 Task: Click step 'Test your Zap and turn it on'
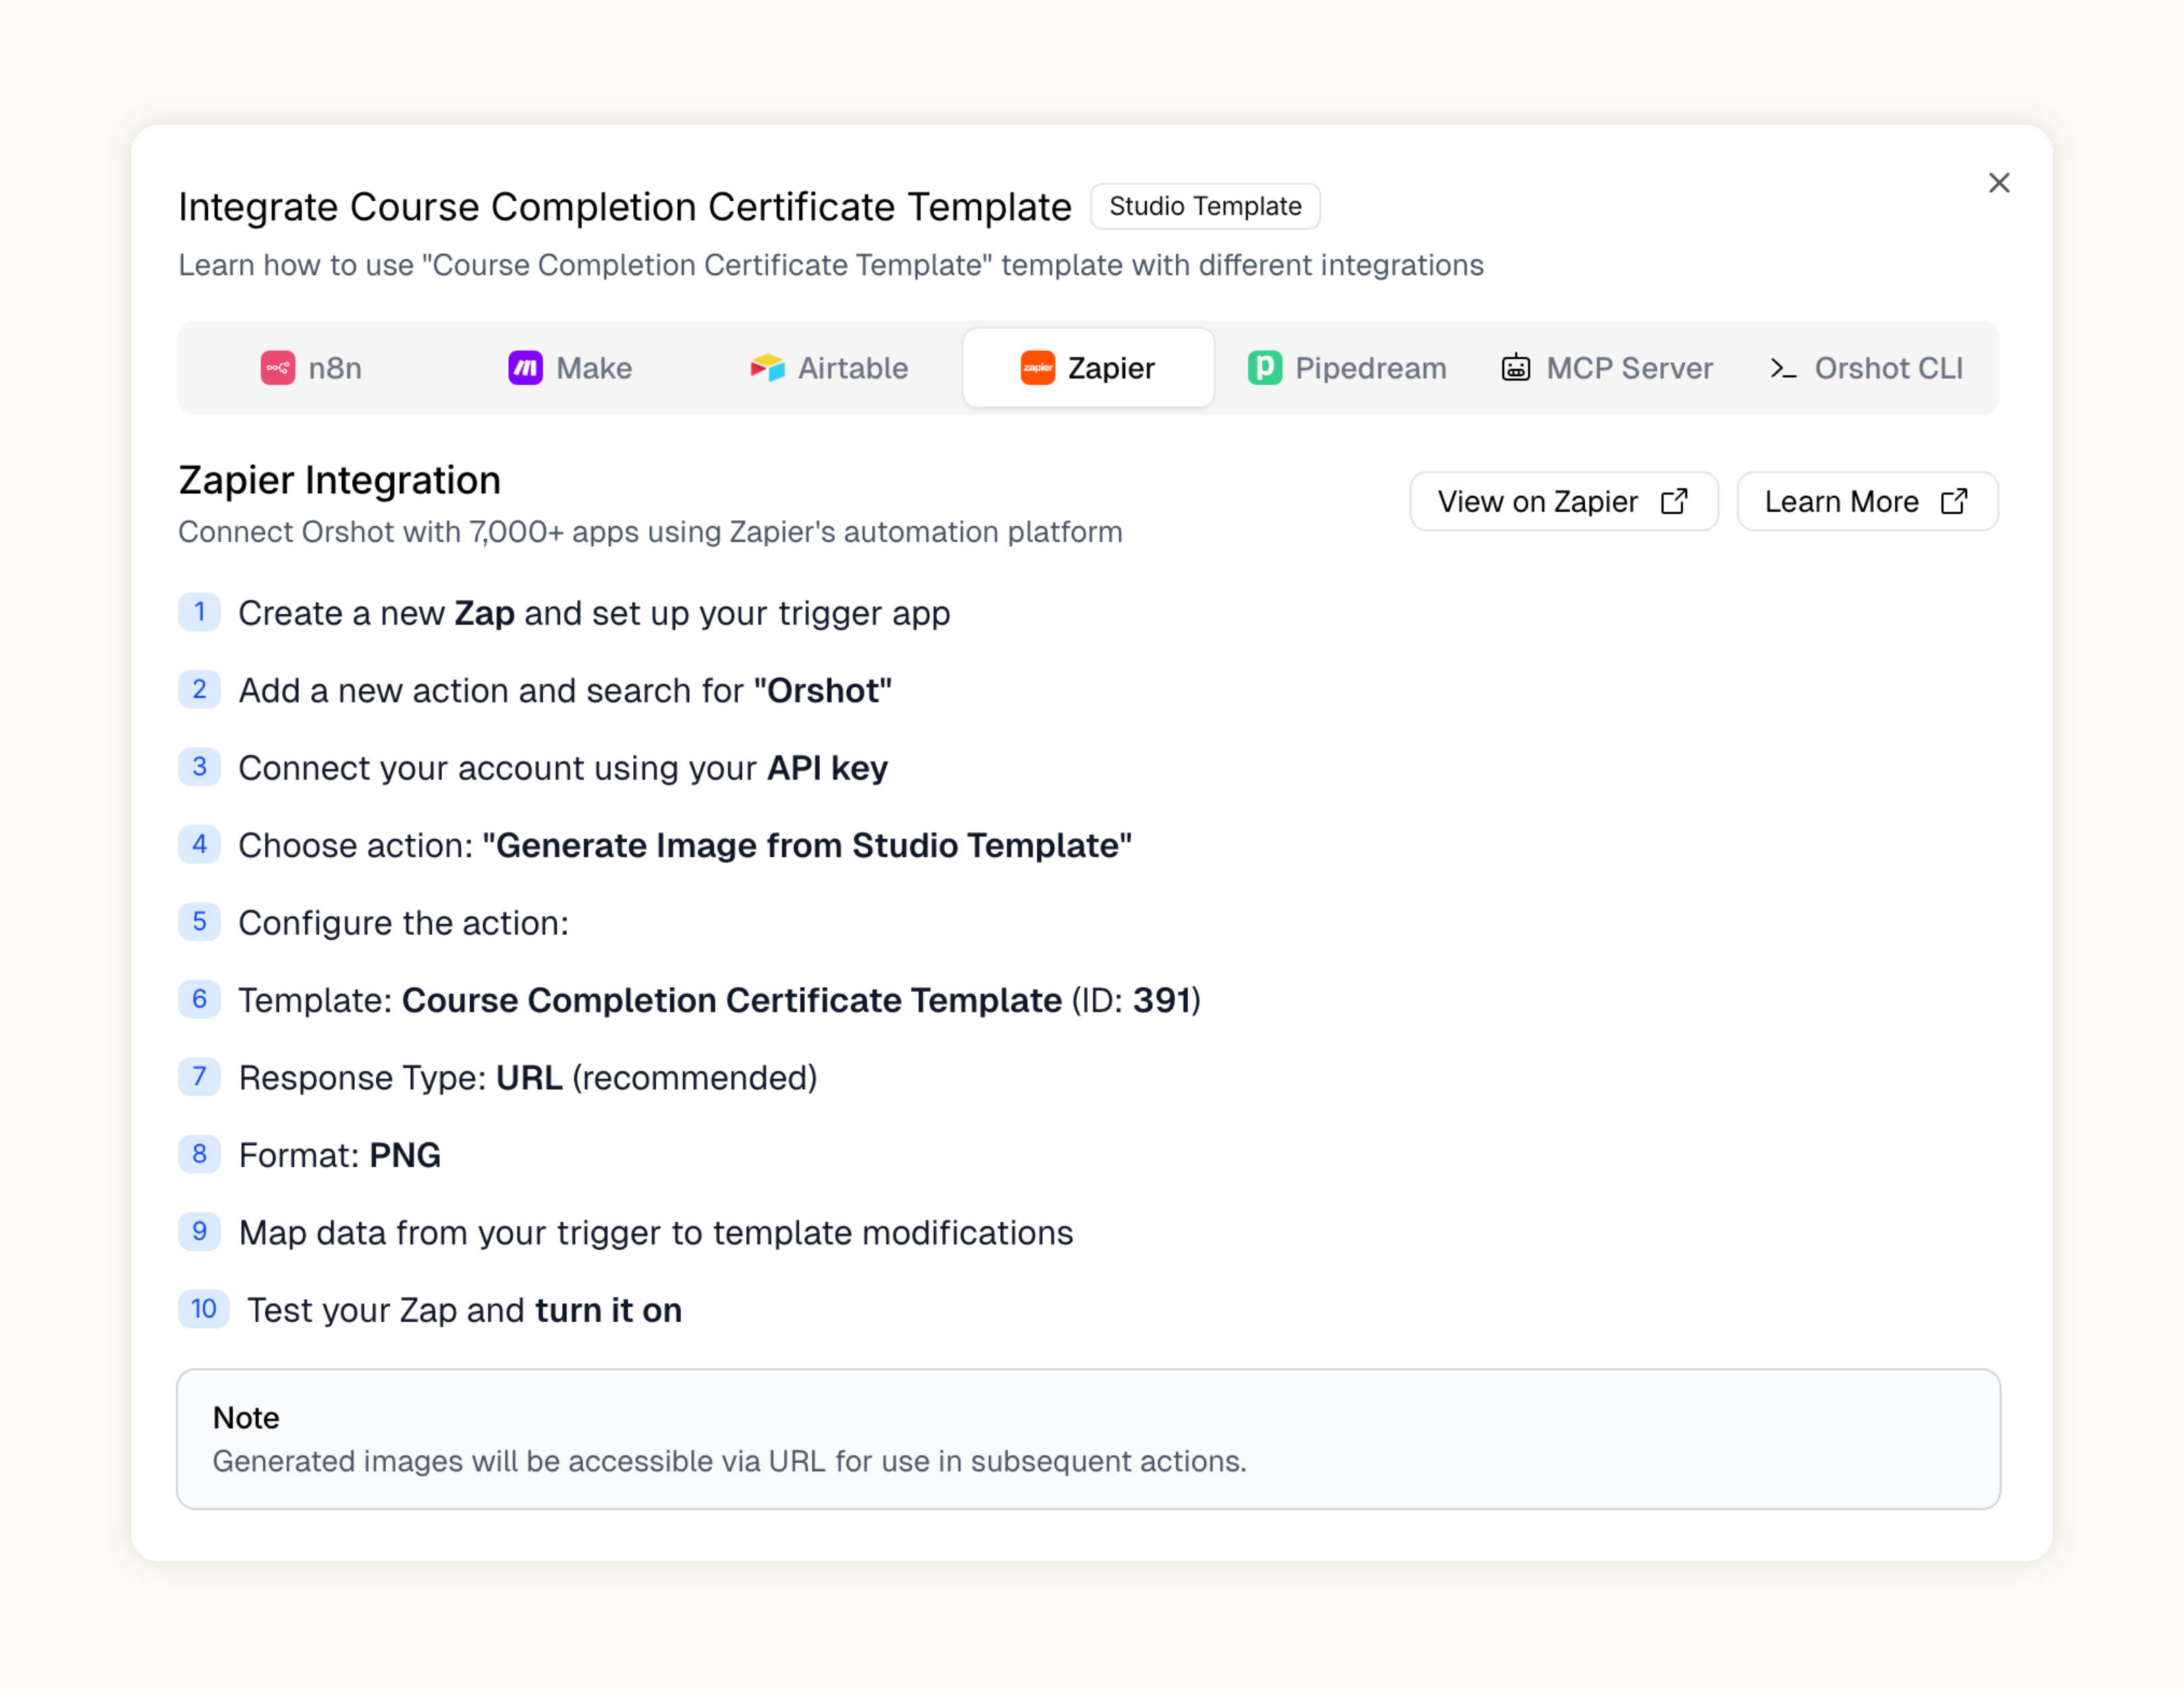tap(465, 1310)
